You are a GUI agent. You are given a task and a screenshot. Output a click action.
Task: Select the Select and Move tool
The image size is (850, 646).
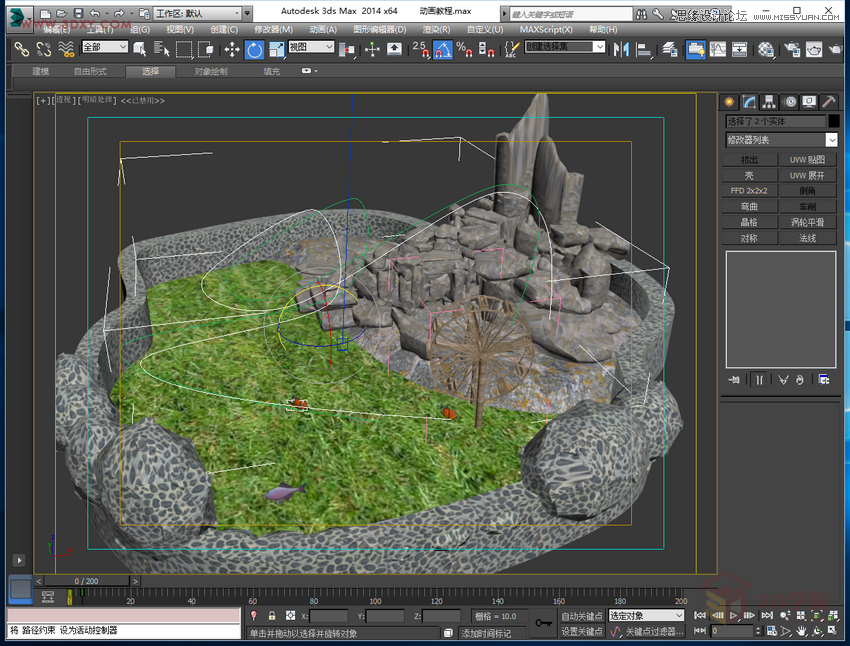click(231, 49)
